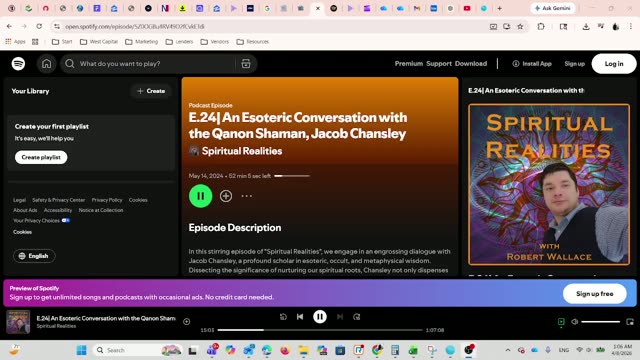Pause playback in bottom player bar
This screenshot has width=640, height=360.
pyautogui.click(x=320, y=317)
